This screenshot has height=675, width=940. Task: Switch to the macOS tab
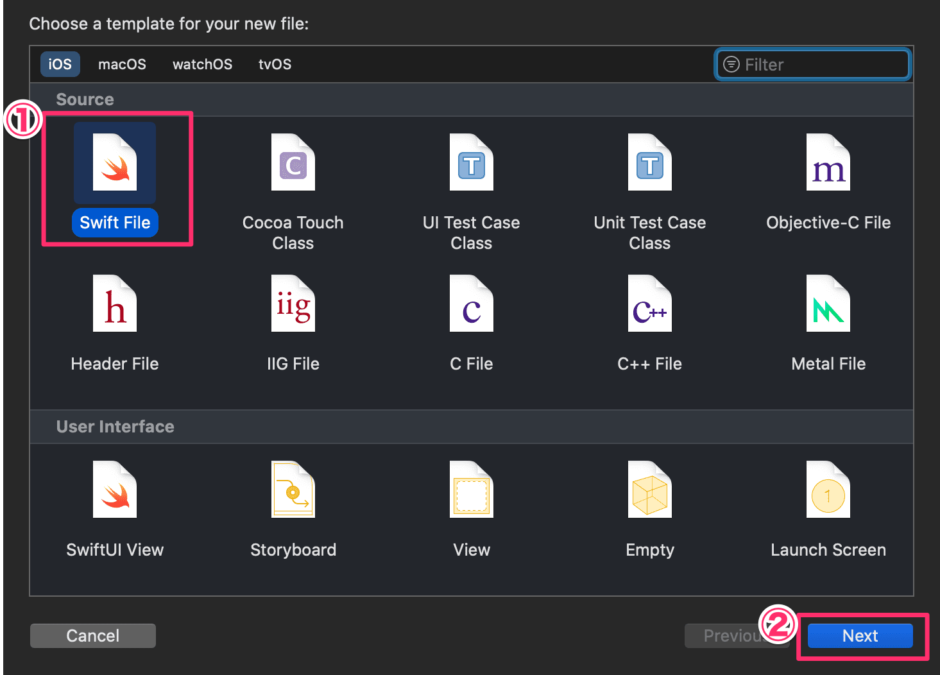click(121, 64)
